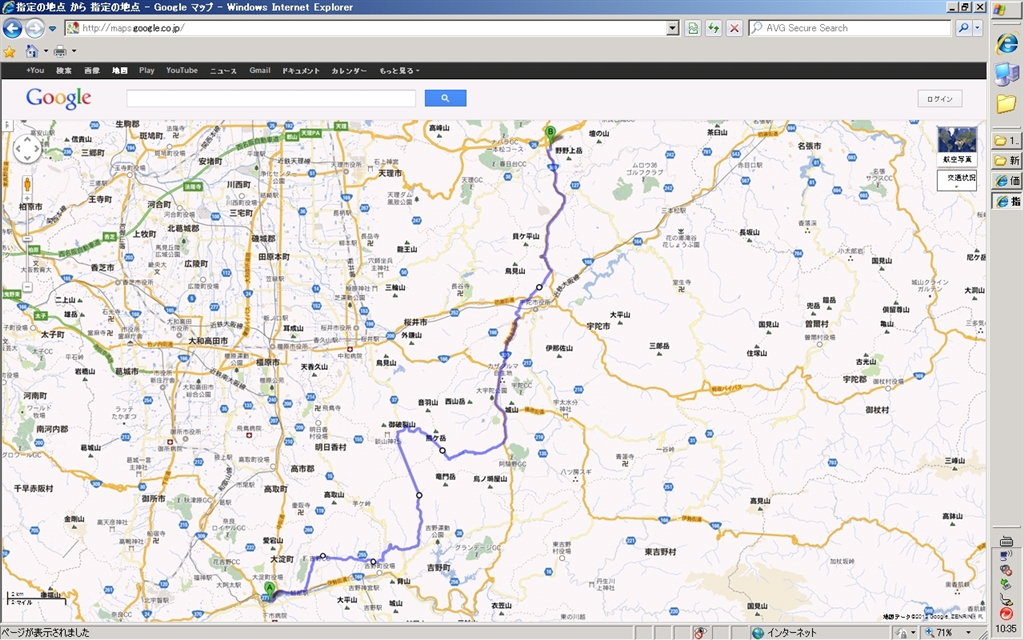Open the search provider dropdown arrow
Screen dimensions: 1024x640
click(x=978, y=28)
